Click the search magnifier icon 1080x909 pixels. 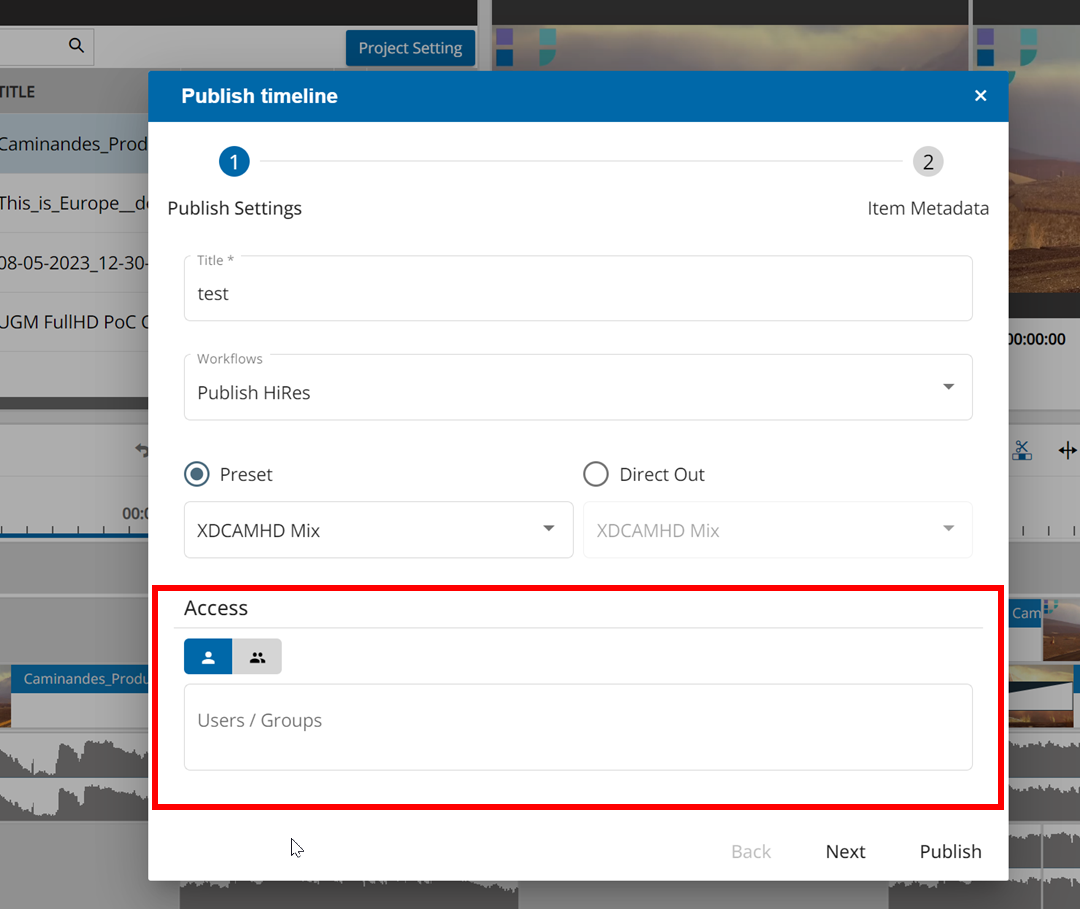point(74,46)
